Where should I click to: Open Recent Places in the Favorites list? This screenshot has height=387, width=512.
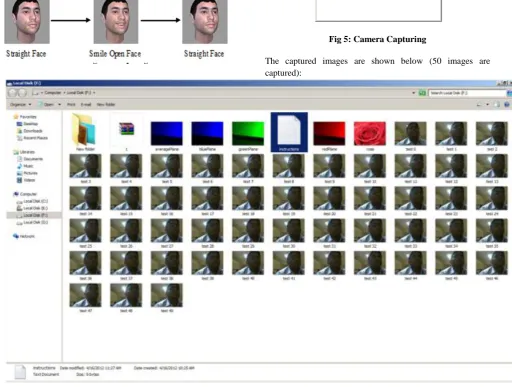click(32, 138)
